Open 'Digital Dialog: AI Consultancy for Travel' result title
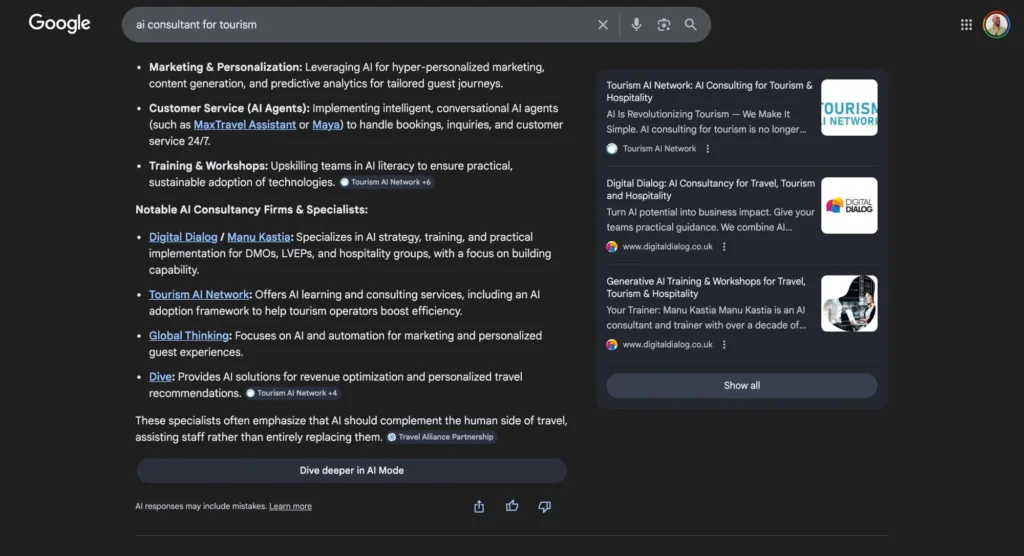Image resolution: width=1024 pixels, height=556 pixels. 711,189
